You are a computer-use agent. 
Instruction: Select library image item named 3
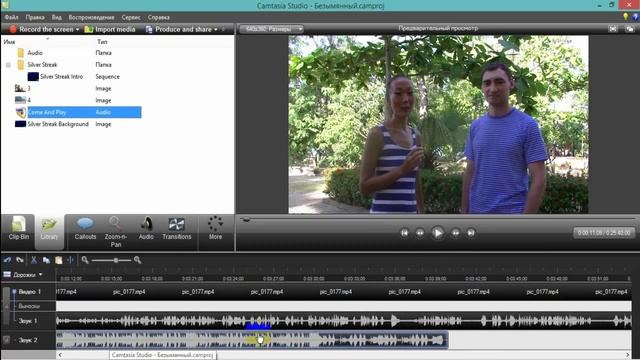pos(29,88)
